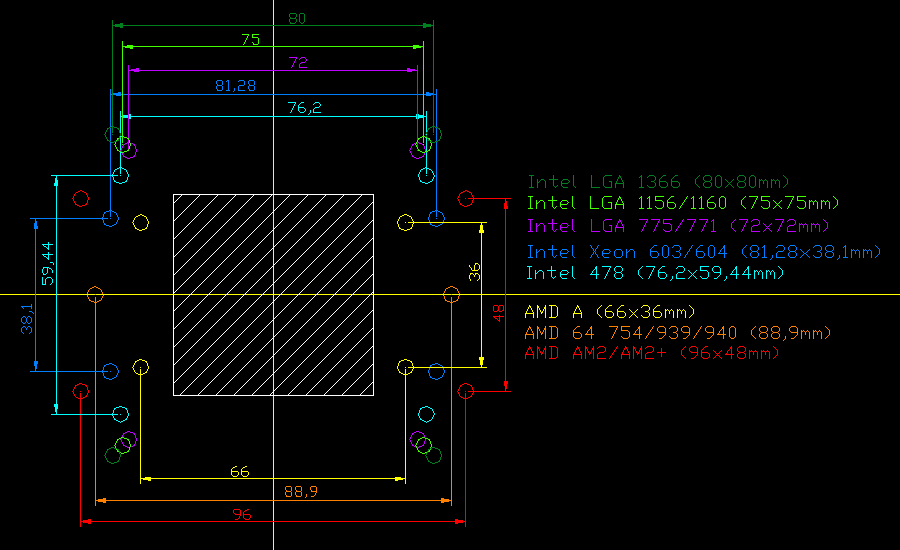The image size is (900, 550).
Task: Select legend text Intel Xeon 603/604
Action: pos(627,252)
